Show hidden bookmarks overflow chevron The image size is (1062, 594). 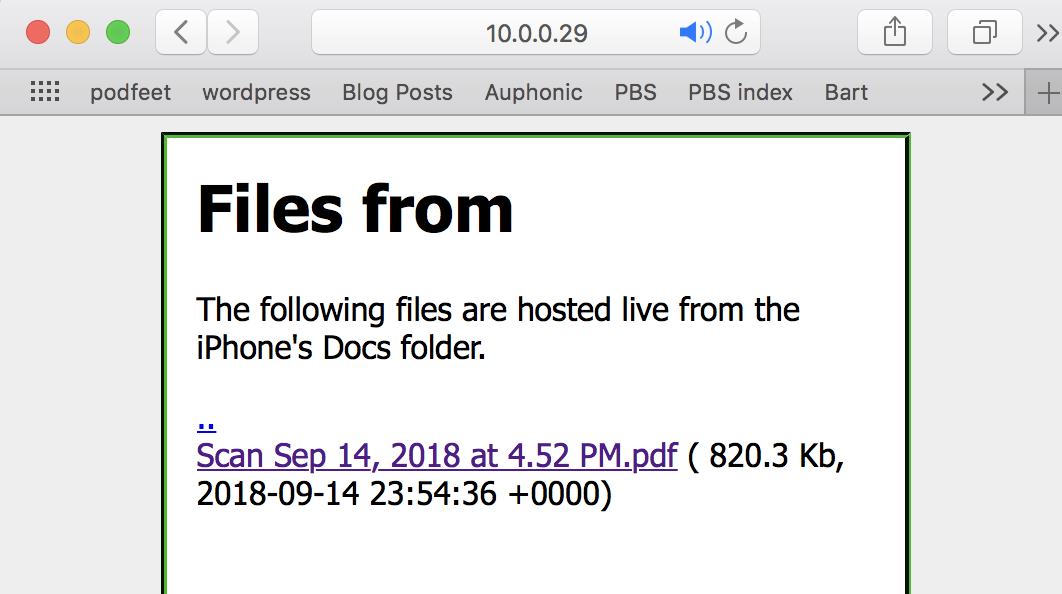click(995, 92)
